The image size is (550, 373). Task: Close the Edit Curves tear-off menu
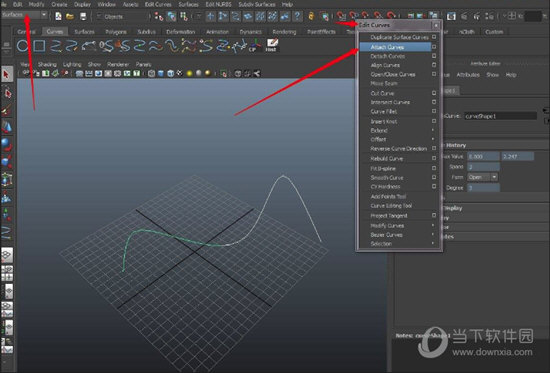[436, 25]
